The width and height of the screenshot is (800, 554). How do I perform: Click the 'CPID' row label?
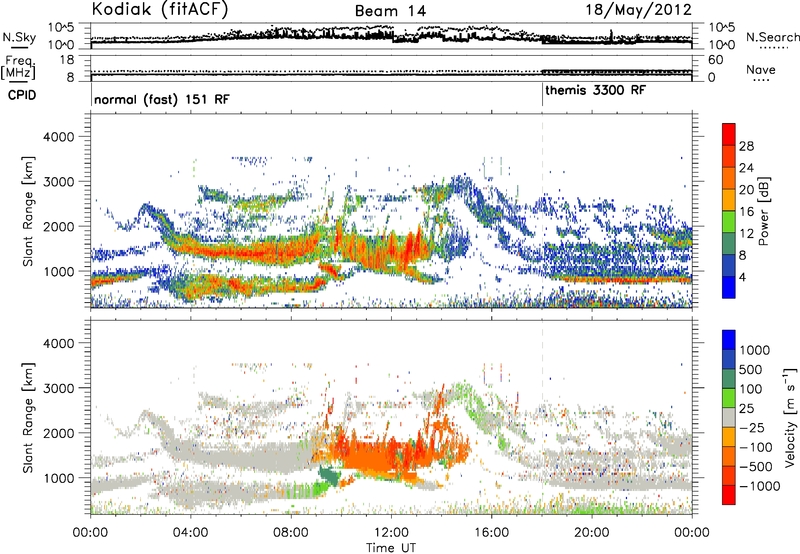[x=22, y=95]
